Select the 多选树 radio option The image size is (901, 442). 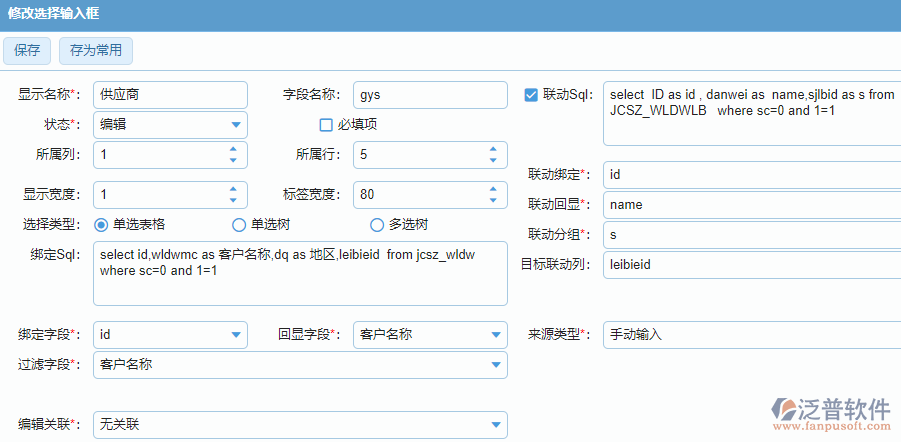click(x=377, y=224)
